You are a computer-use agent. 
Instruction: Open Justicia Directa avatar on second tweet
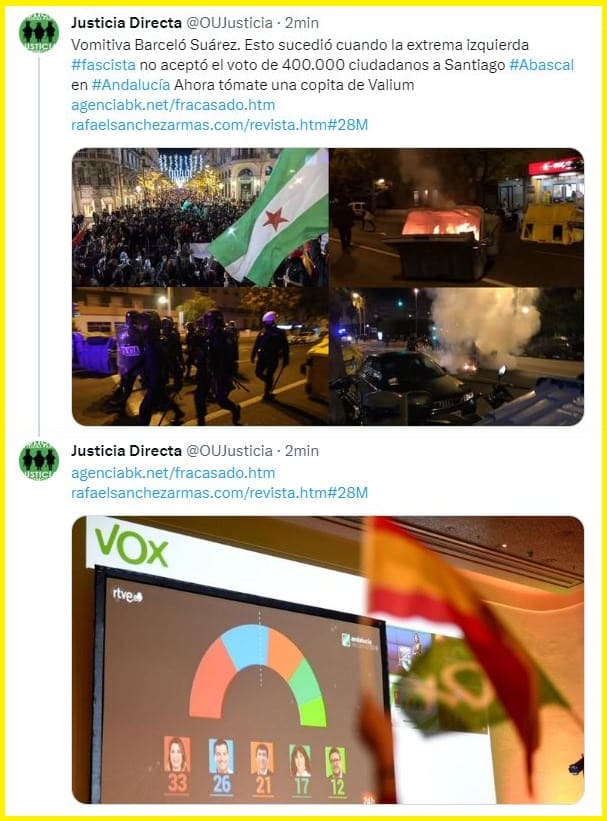pos(39,461)
